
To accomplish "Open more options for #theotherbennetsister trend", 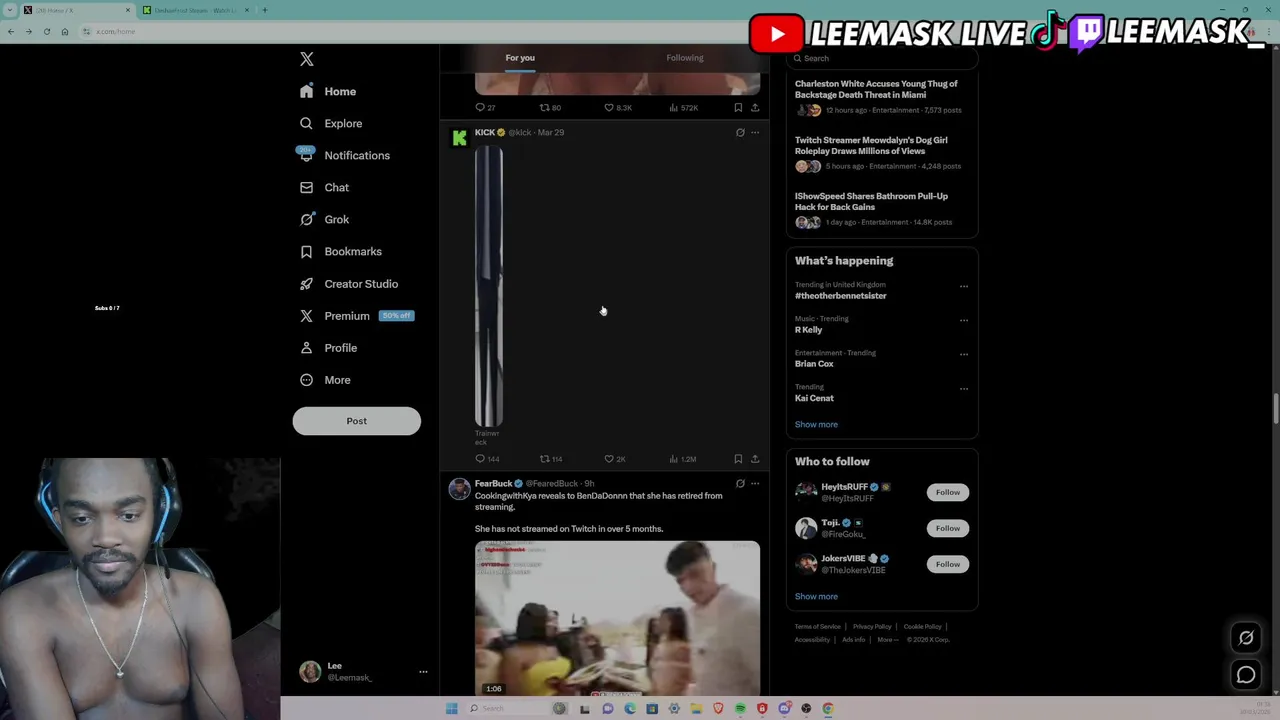I will pos(964,286).
